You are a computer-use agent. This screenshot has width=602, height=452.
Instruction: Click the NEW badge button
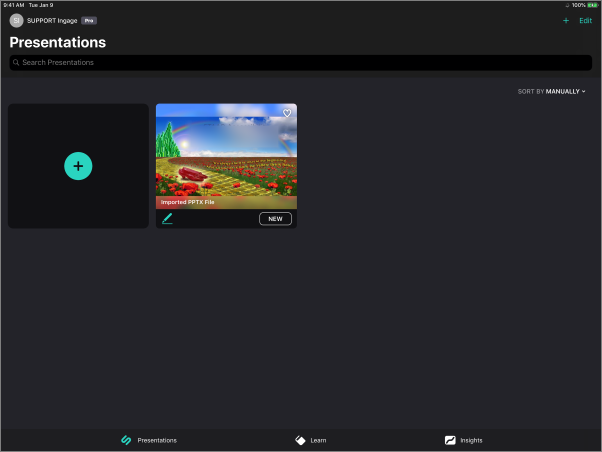[275, 219]
